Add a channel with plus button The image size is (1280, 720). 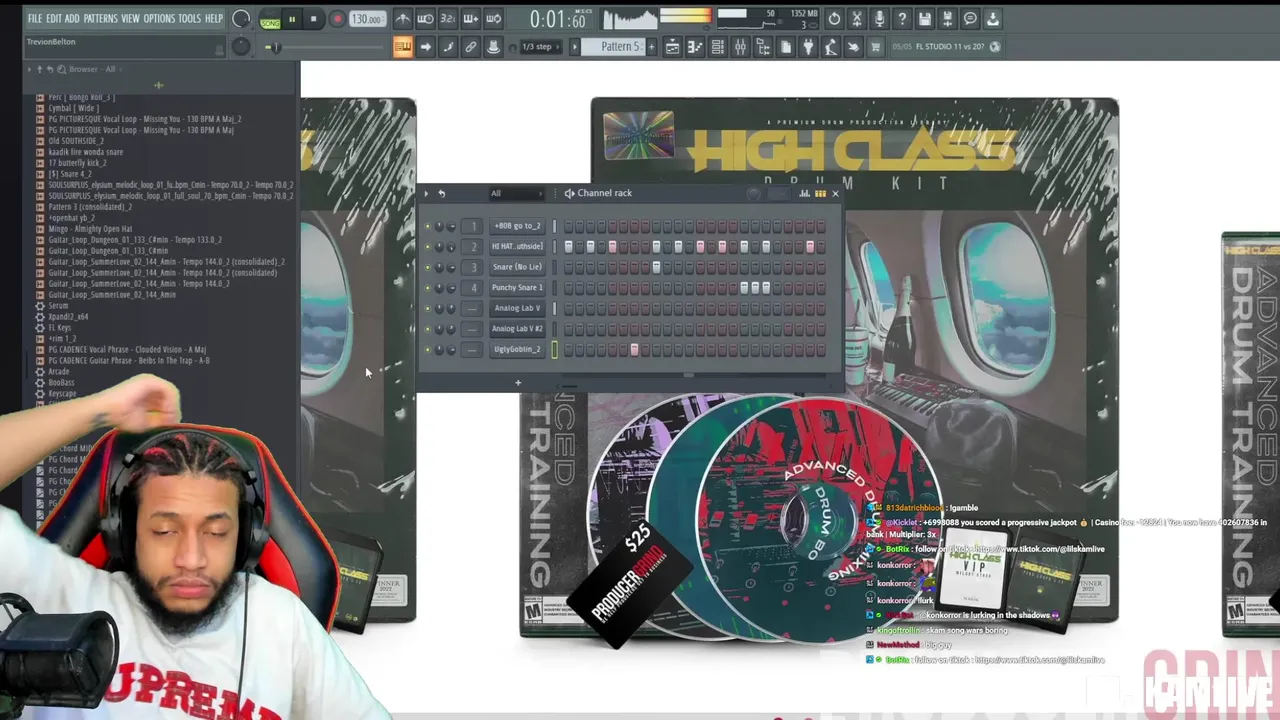coord(518,383)
